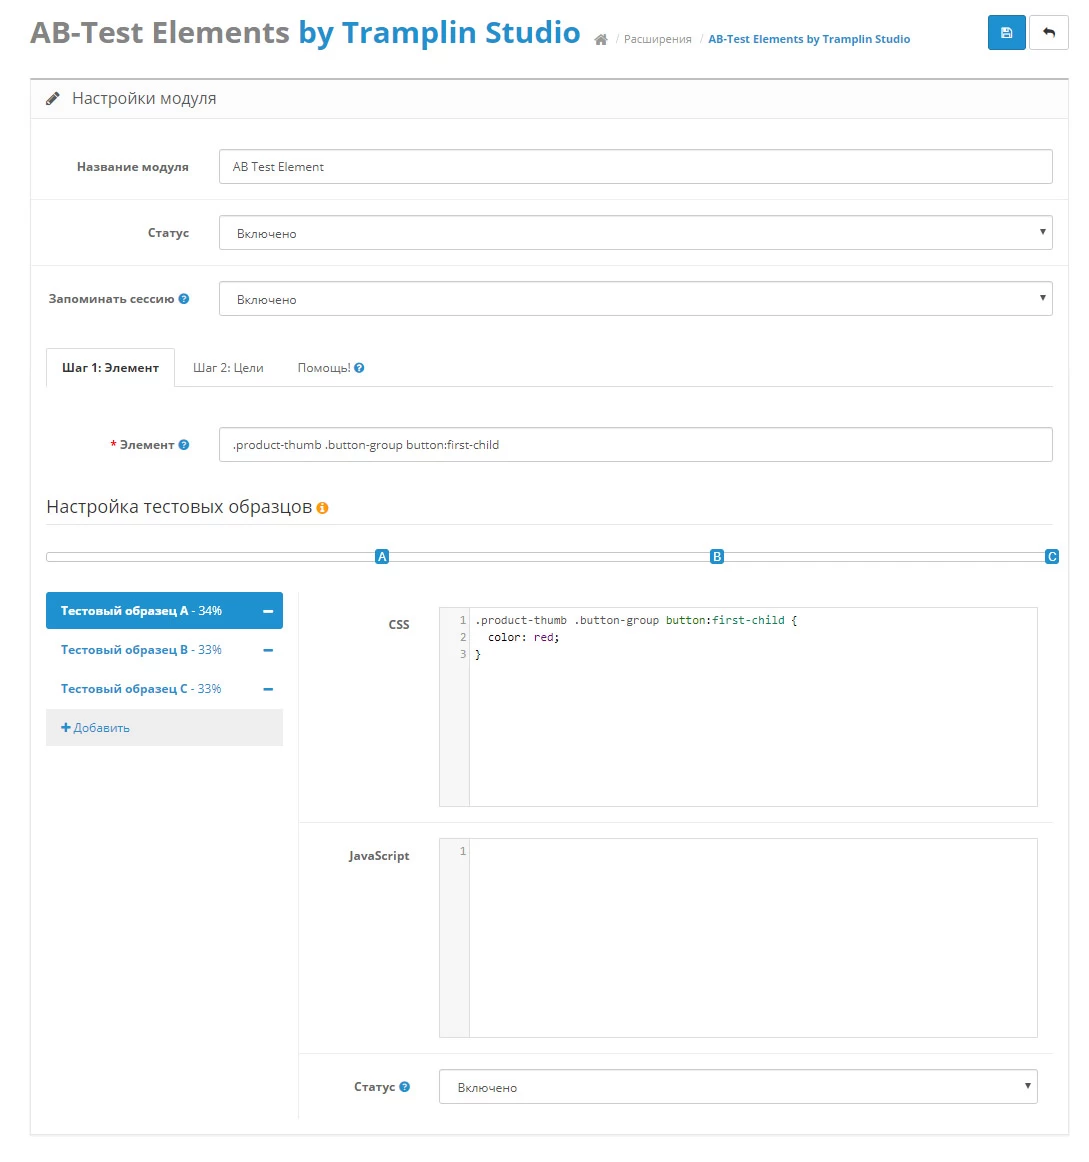Remove Тестовый образец C with the minus icon
This screenshot has width=1089, height=1162.
pyautogui.click(x=268, y=689)
